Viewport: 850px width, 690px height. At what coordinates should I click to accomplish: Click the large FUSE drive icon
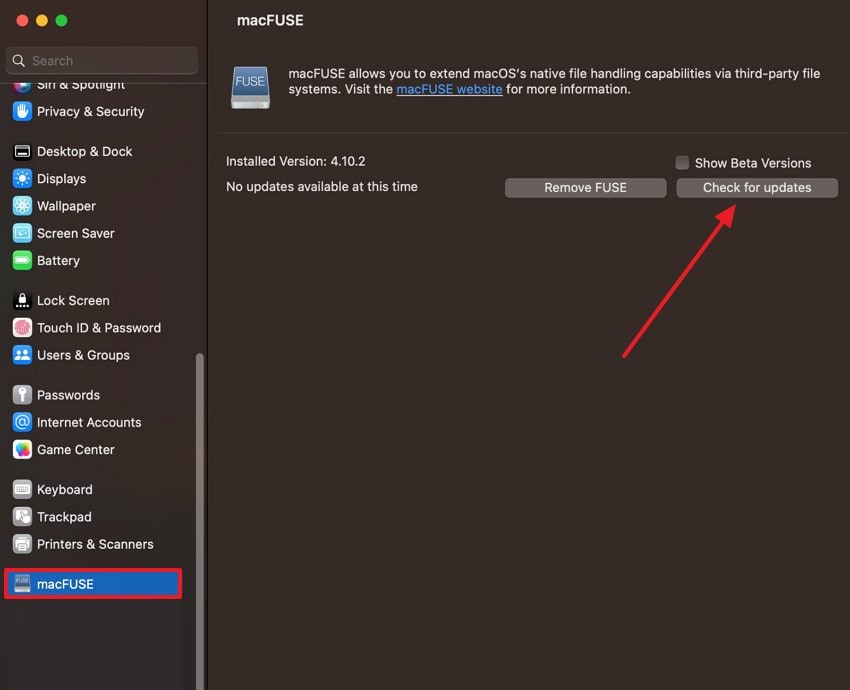tap(250, 88)
